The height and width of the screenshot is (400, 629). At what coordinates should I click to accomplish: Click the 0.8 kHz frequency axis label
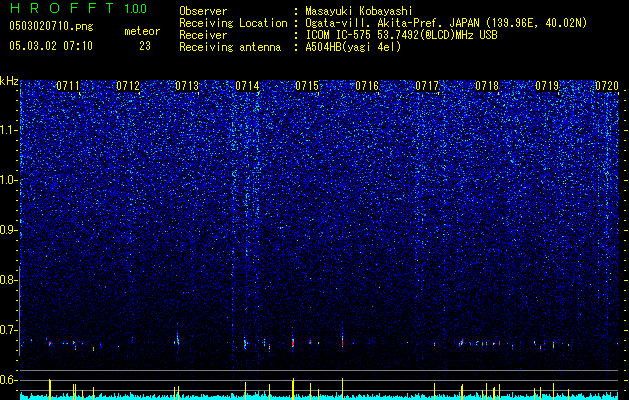(x=8, y=280)
